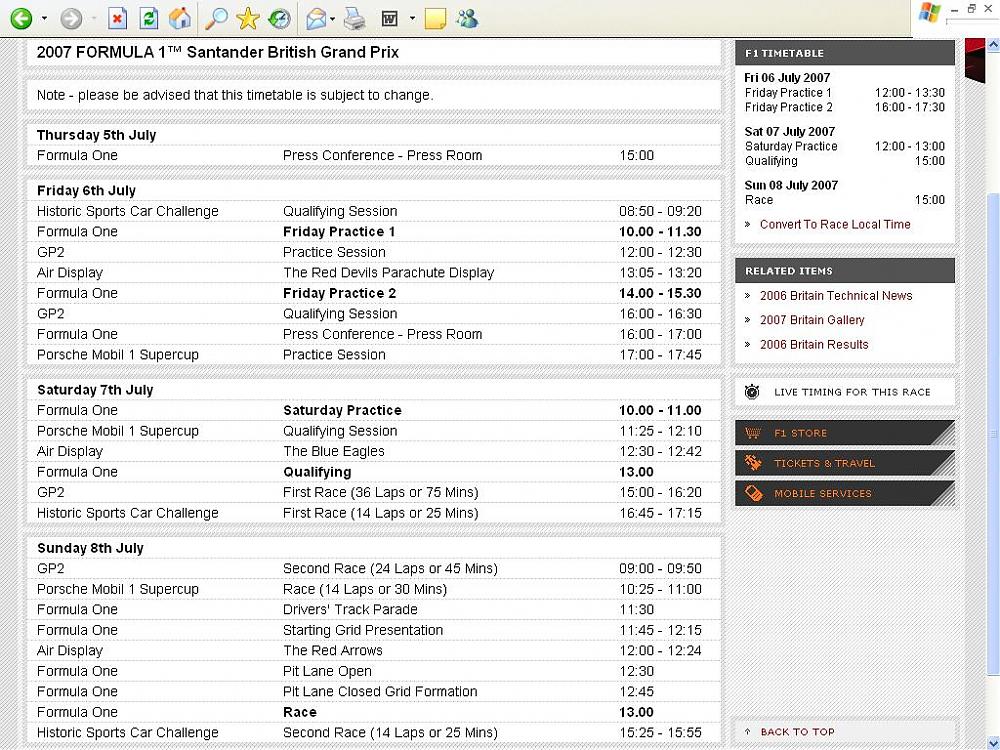Open the Favorites star
Image resolution: width=1000 pixels, height=750 pixels.
coord(248,18)
